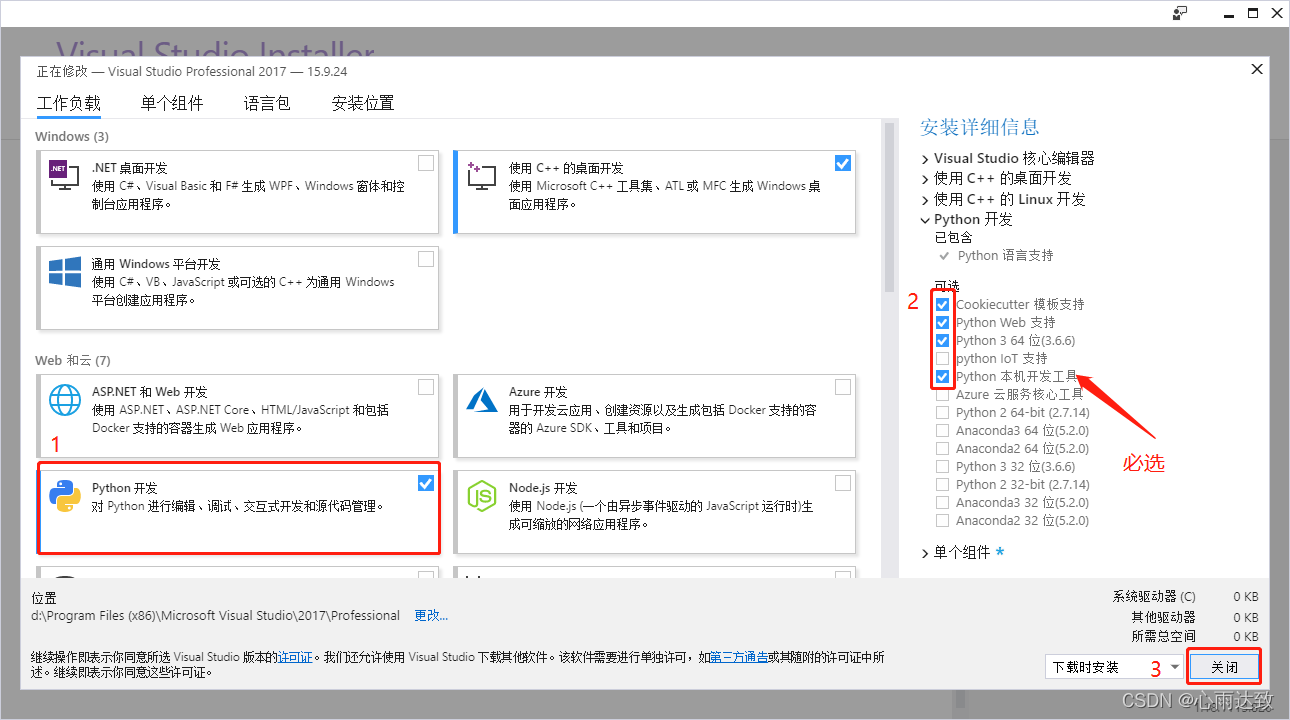1290x720 pixels.
Task: Open the 第三方通告 link
Action: [739, 657]
